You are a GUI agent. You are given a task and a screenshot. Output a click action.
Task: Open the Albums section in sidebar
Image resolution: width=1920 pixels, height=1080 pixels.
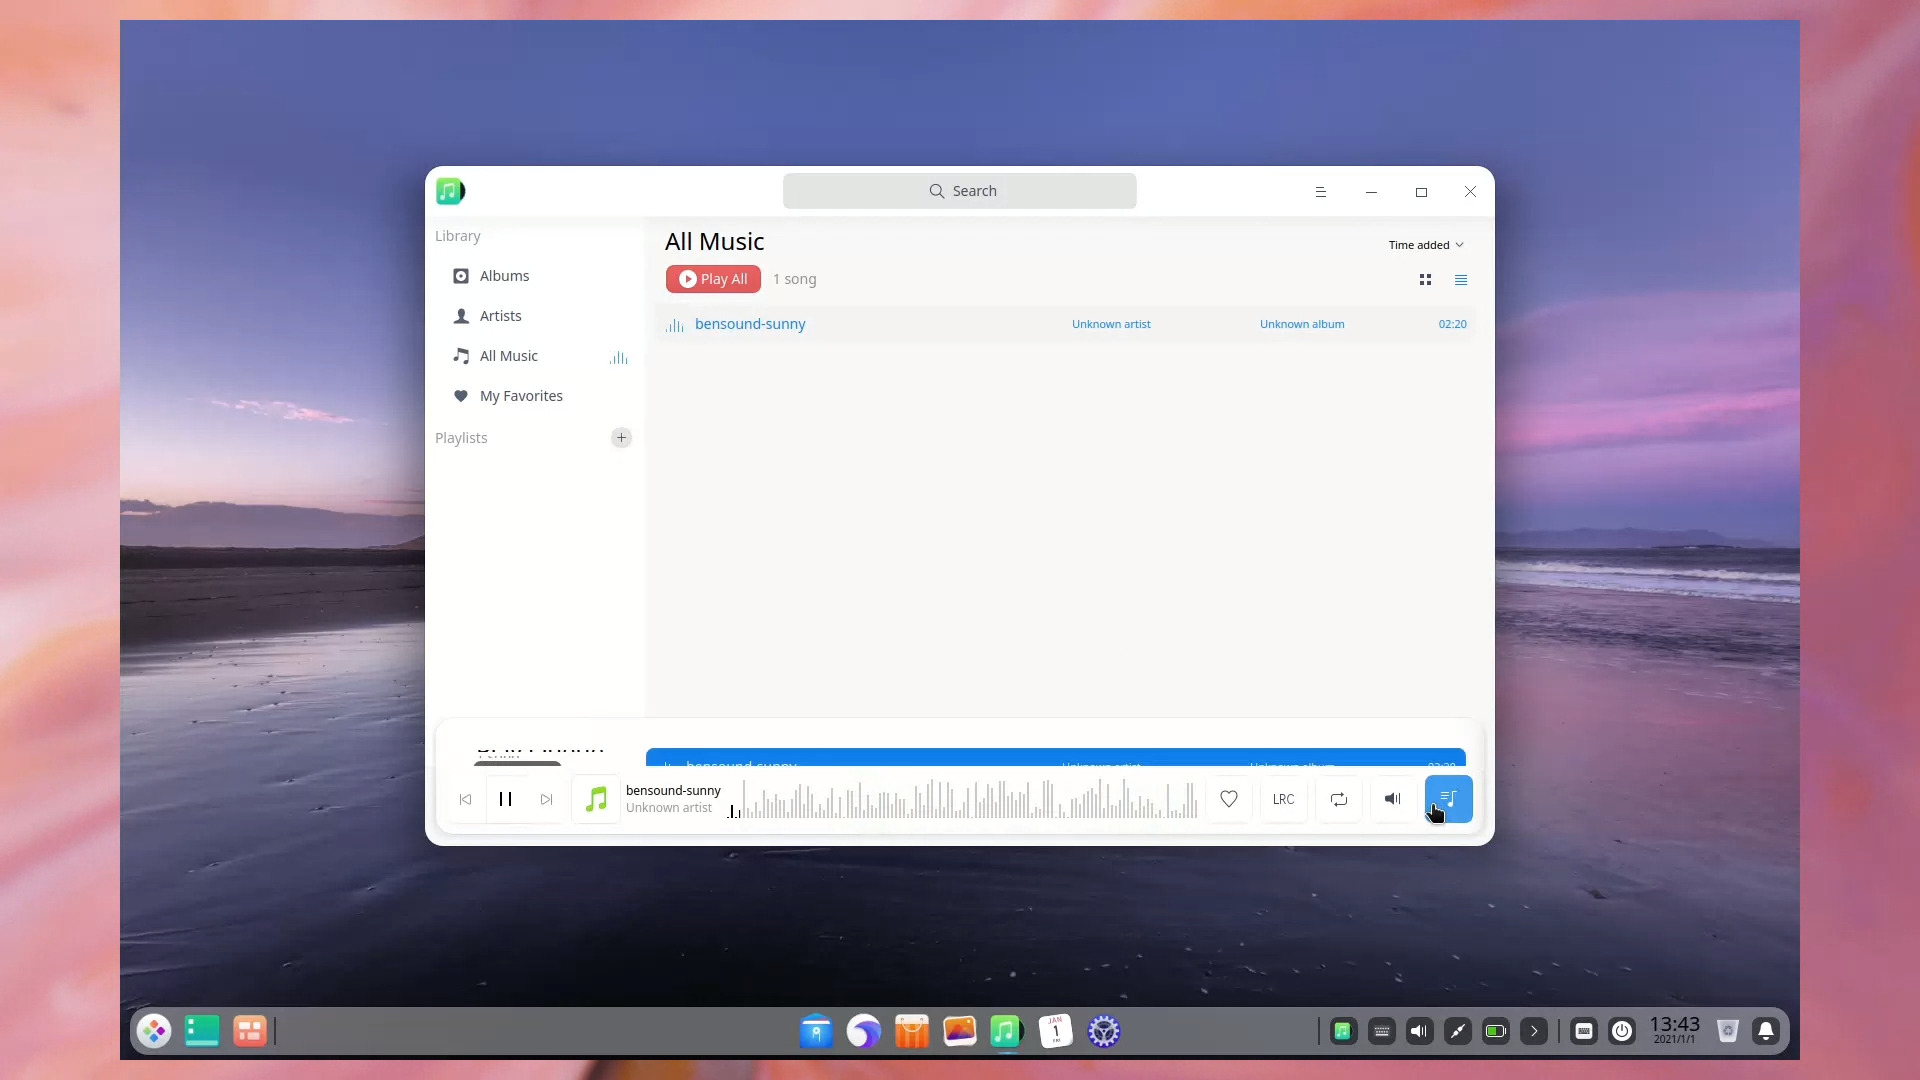click(503, 275)
